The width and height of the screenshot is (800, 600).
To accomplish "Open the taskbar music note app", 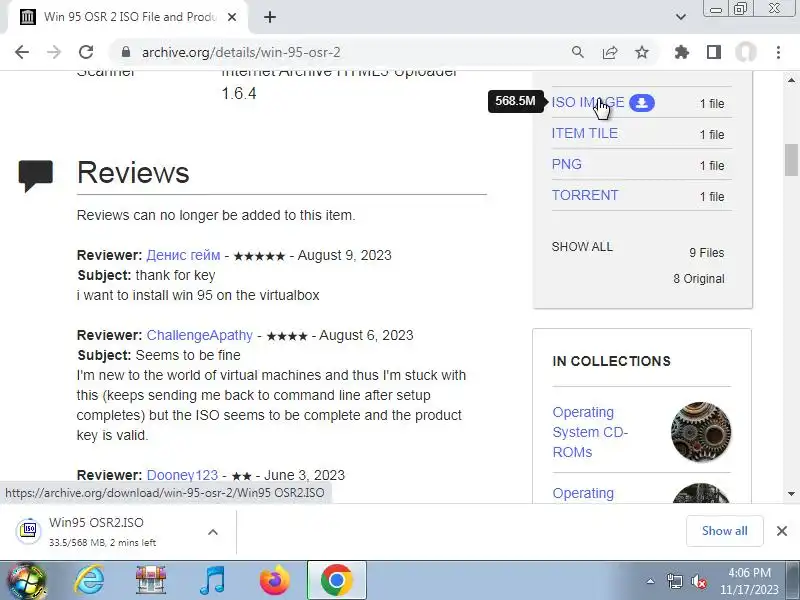I will tap(212, 580).
